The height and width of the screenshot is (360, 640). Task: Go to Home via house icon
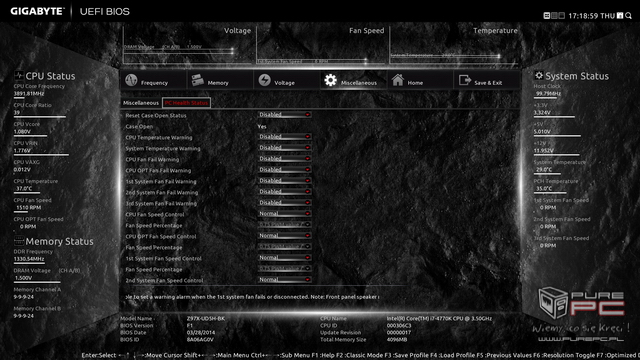(398, 80)
